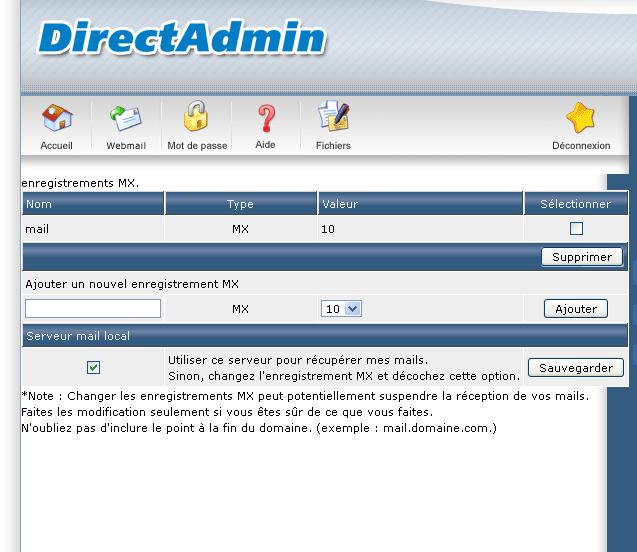Log out via the Déconnexion star icon

(581, 118)
